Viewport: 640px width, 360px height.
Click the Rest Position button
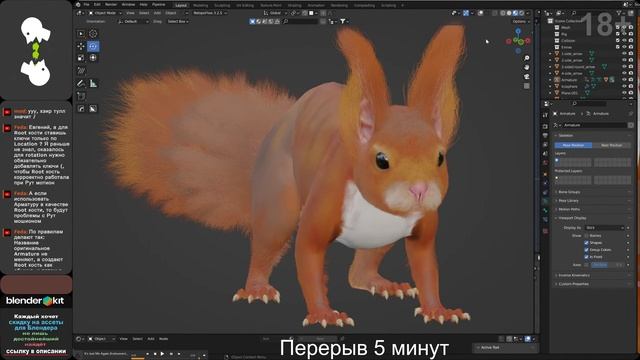(x=611, y=145)
